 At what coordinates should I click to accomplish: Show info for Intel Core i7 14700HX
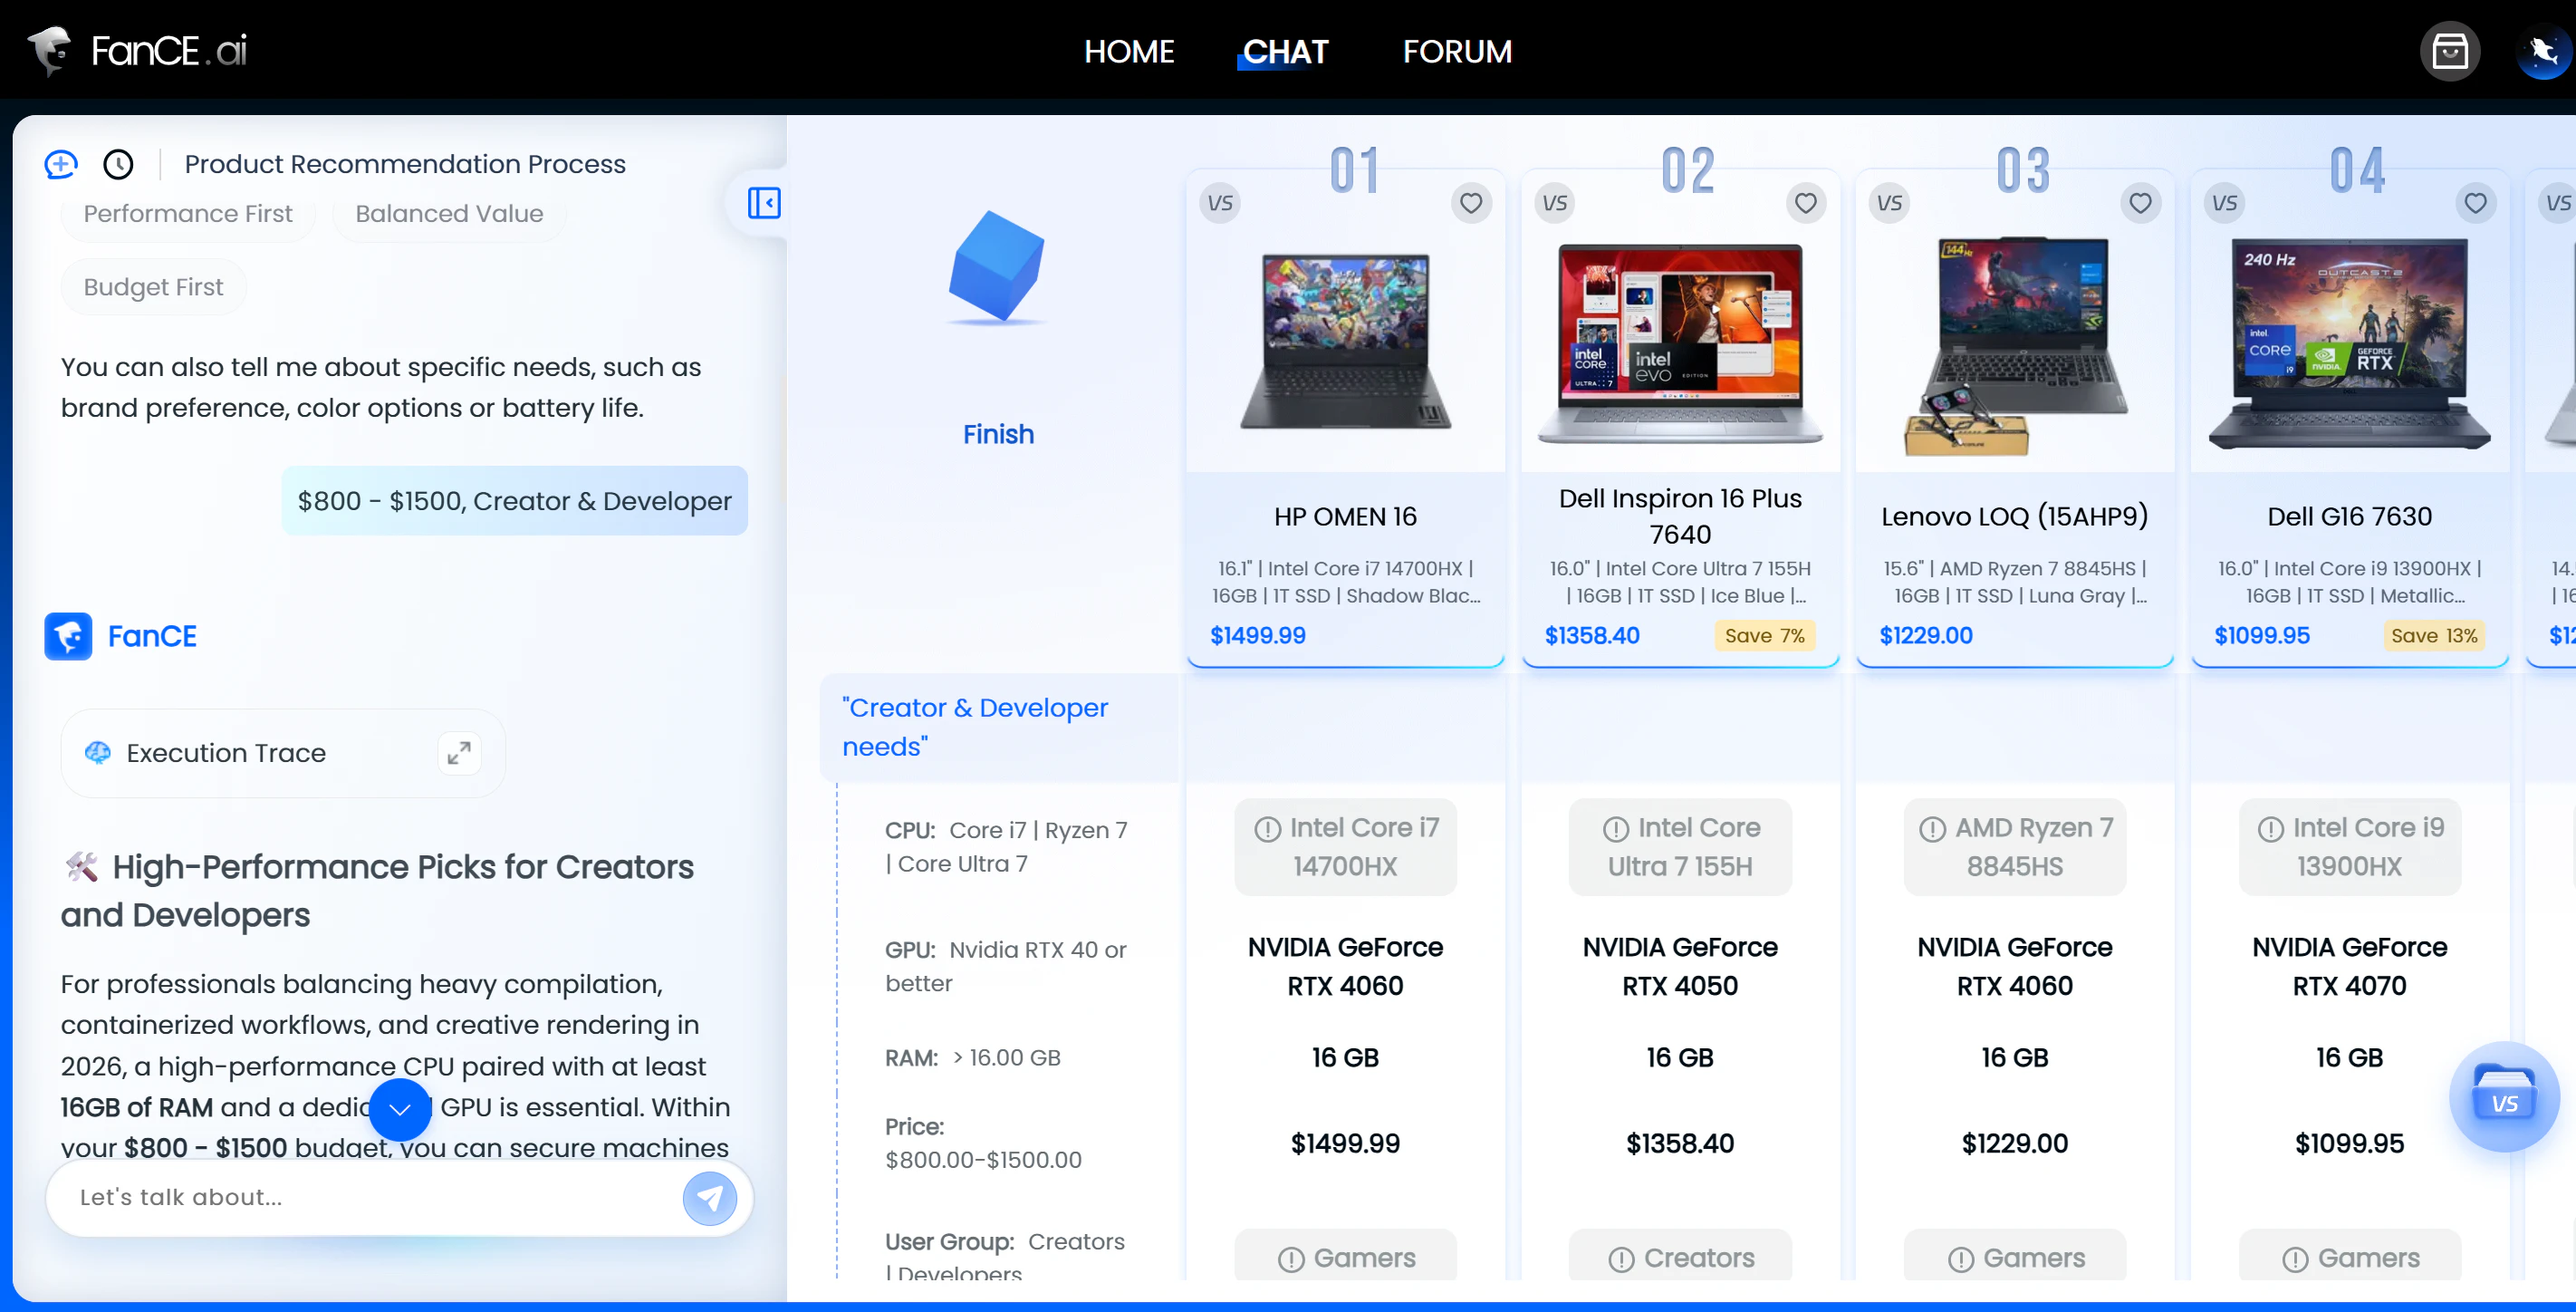pyautogui.click(x=1267, y=829)
